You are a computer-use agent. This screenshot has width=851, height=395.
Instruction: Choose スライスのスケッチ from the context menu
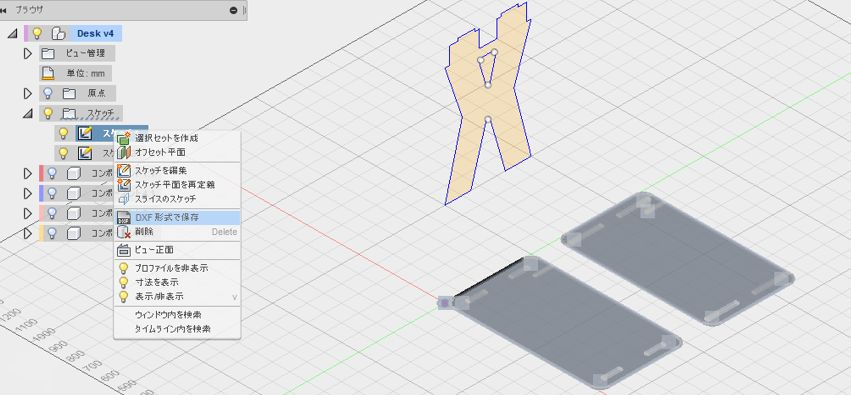(177, 199)
